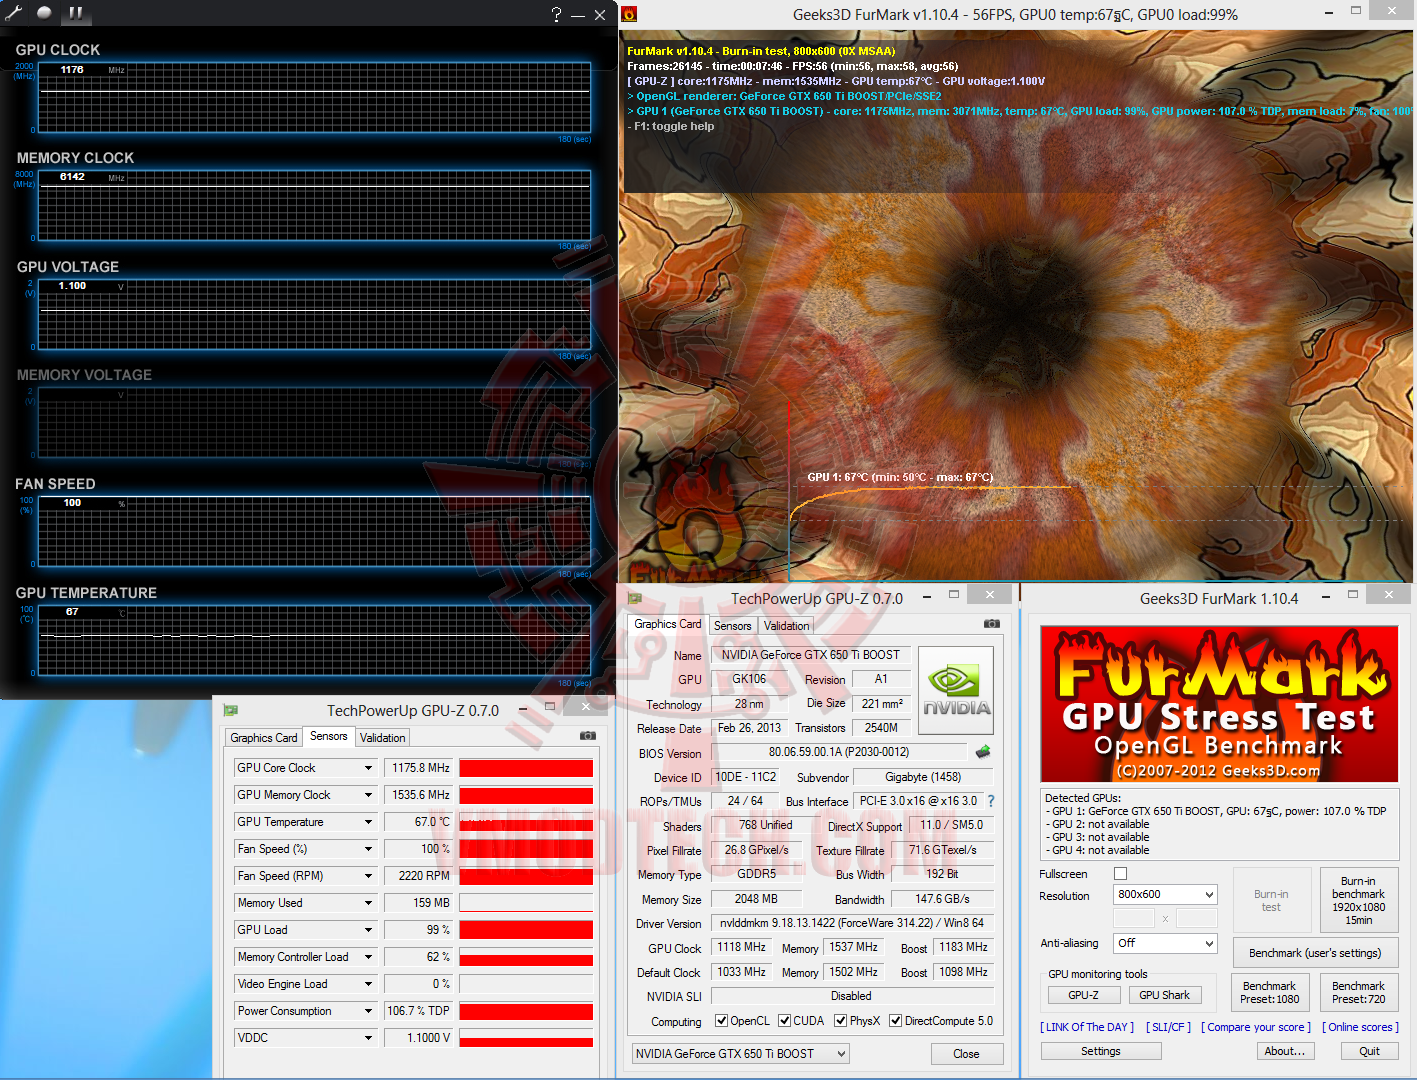Click the GK106 GPU name field
Viewport: 1417px width, 1080px height.
click(x=749, y=679)
